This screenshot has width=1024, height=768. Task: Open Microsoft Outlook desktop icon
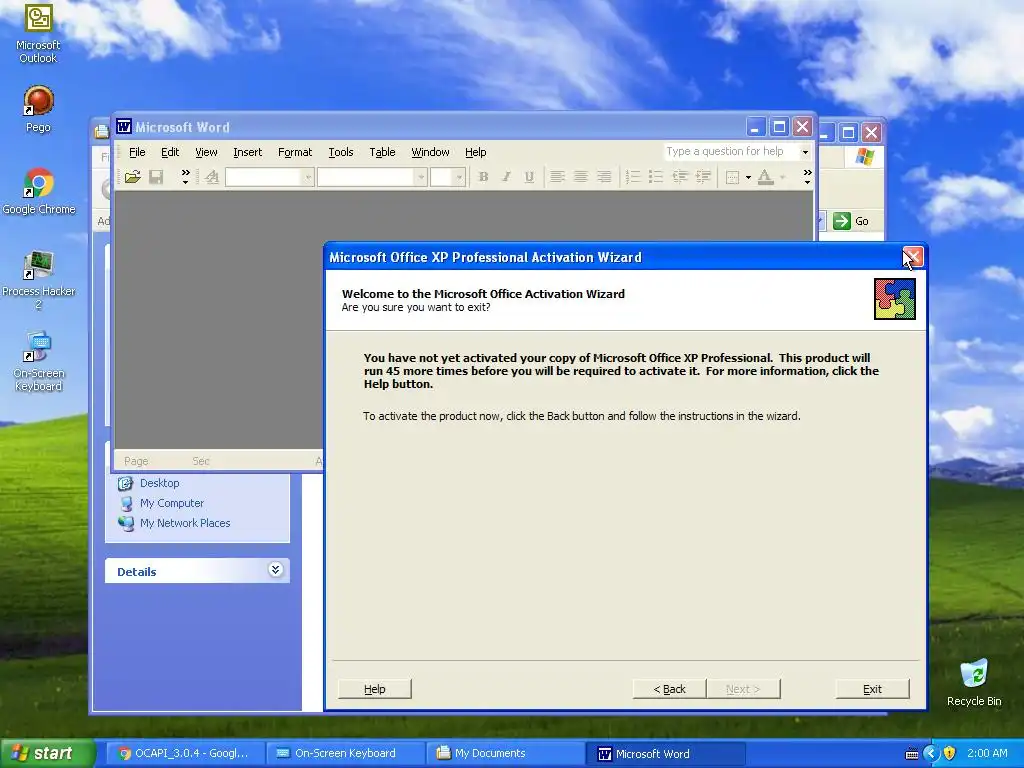[x=38, y=35]
